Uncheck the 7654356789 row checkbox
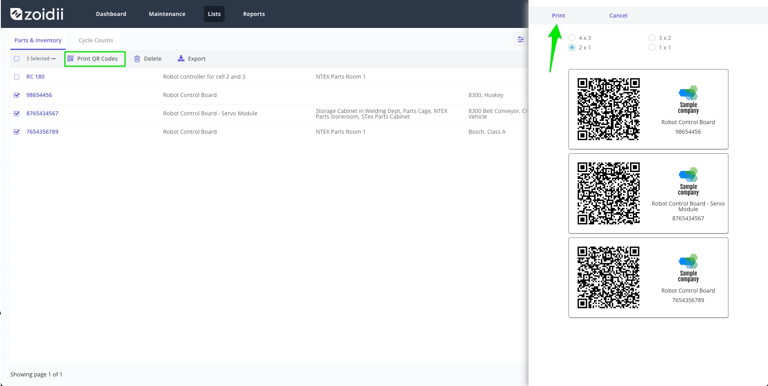Screen dimensions: 768x386 tap(17, 132)
